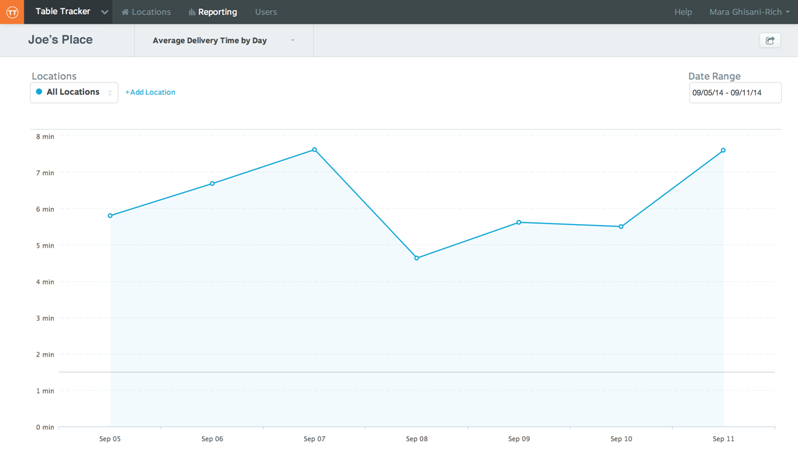Select the Sep 05 data point
The height and width of the screenshot is (473, 798).
click(110, 215)
